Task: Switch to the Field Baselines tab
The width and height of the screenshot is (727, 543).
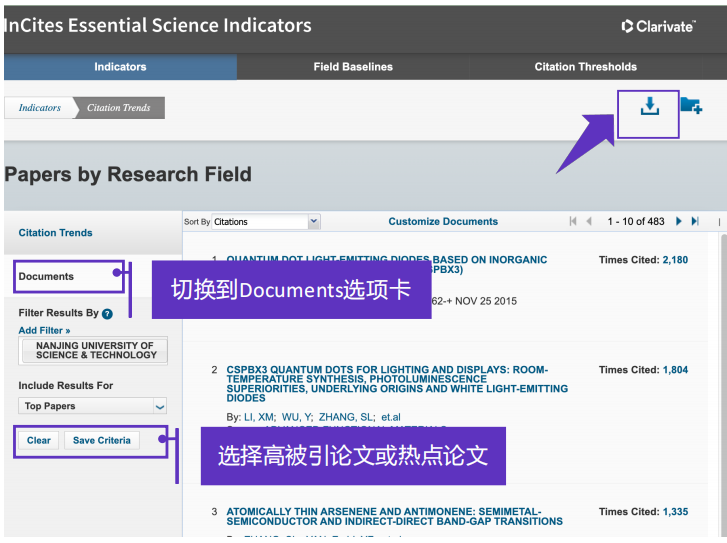Action: 353,67
